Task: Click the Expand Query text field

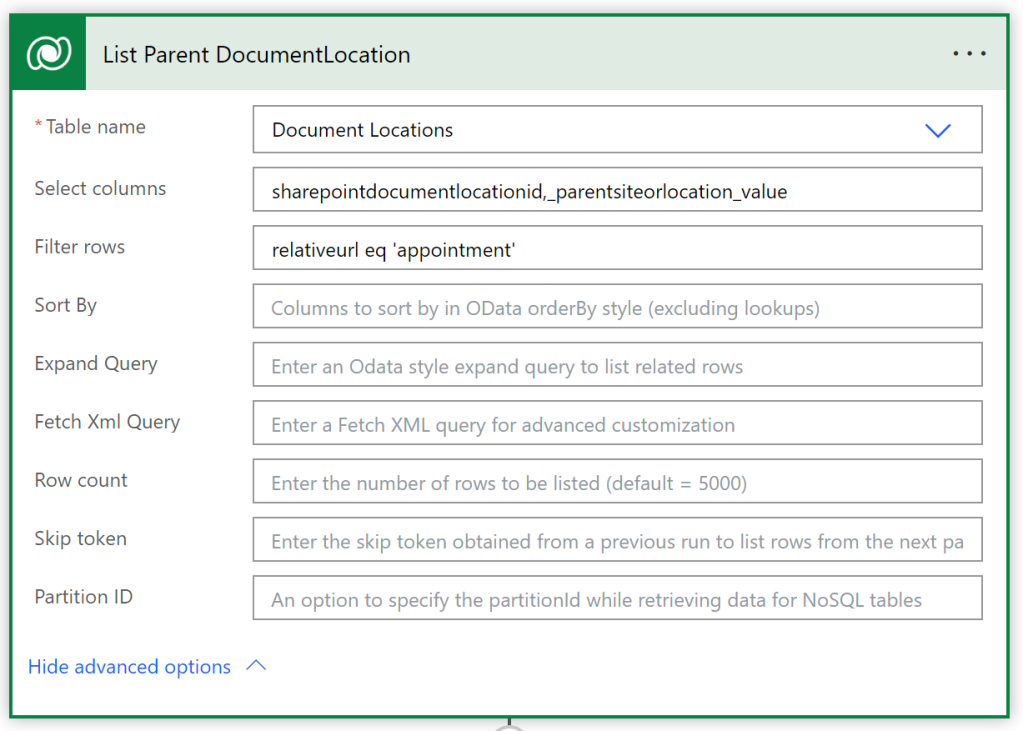Action: (617, 366)
